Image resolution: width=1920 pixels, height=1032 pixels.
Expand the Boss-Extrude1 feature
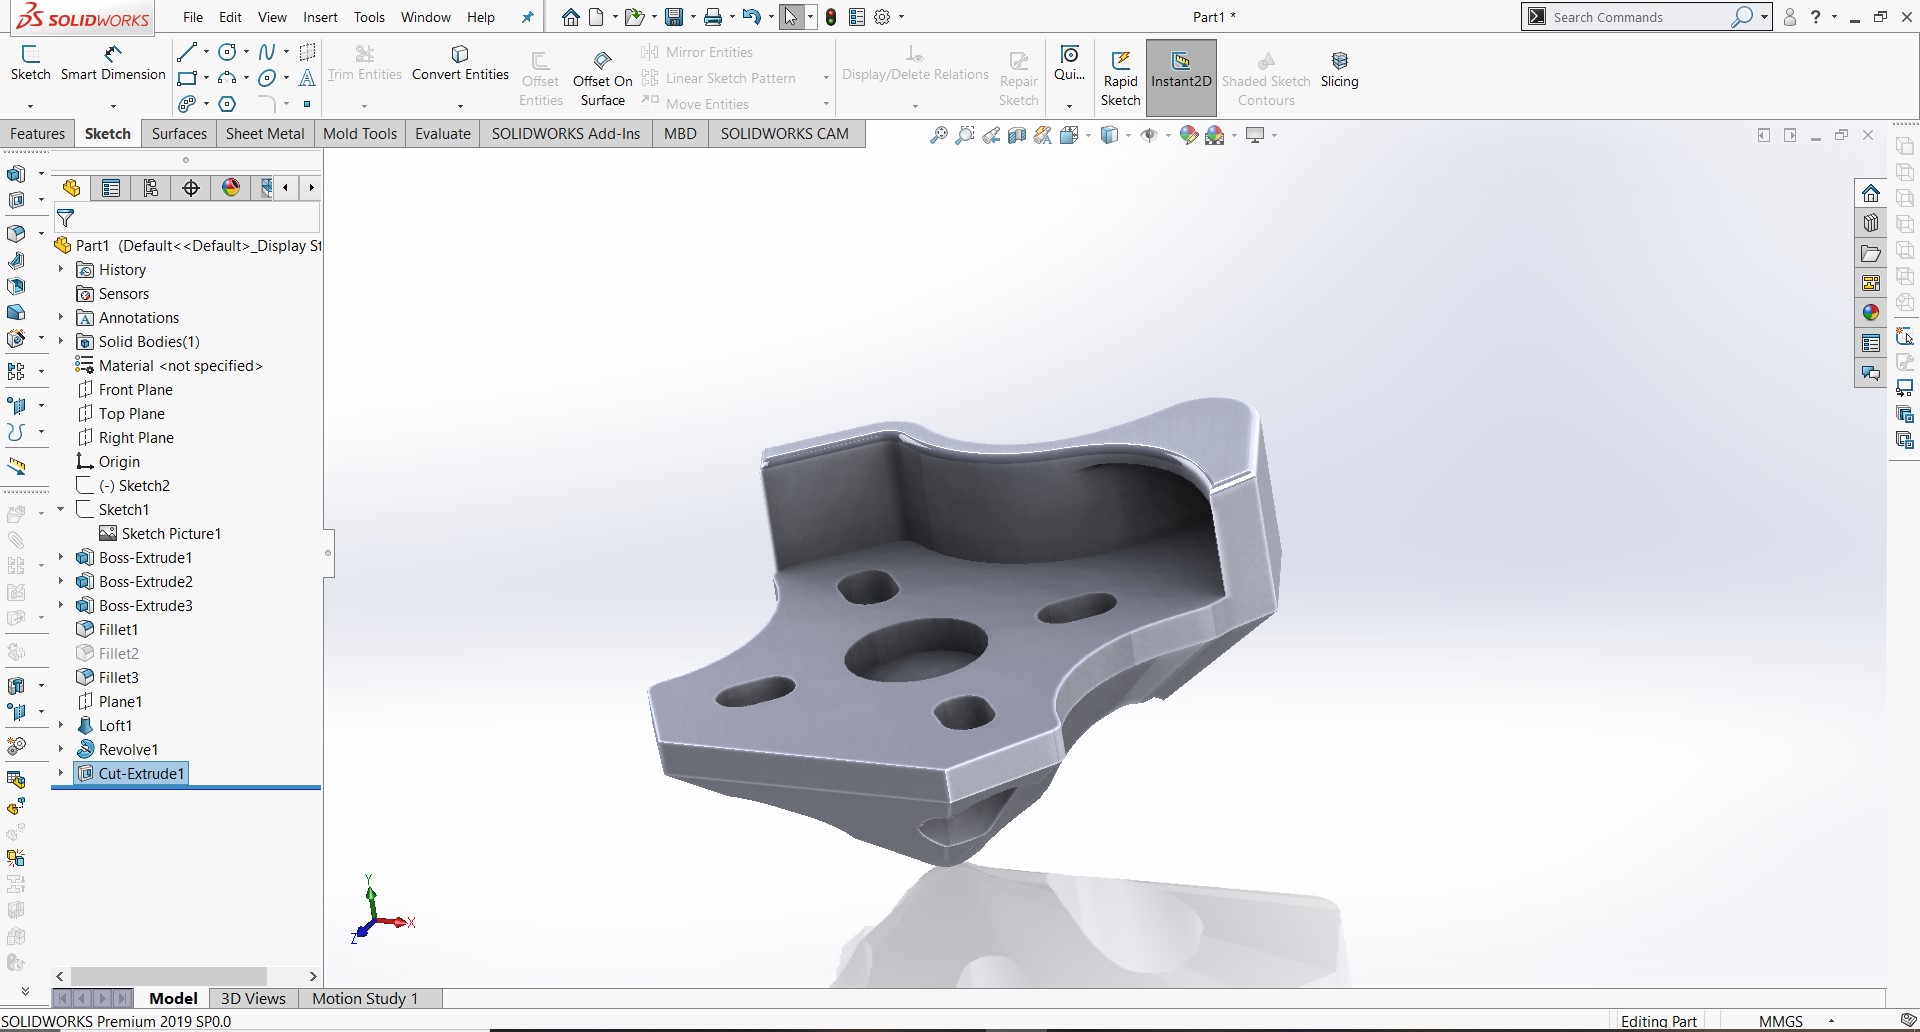[61, 558]
